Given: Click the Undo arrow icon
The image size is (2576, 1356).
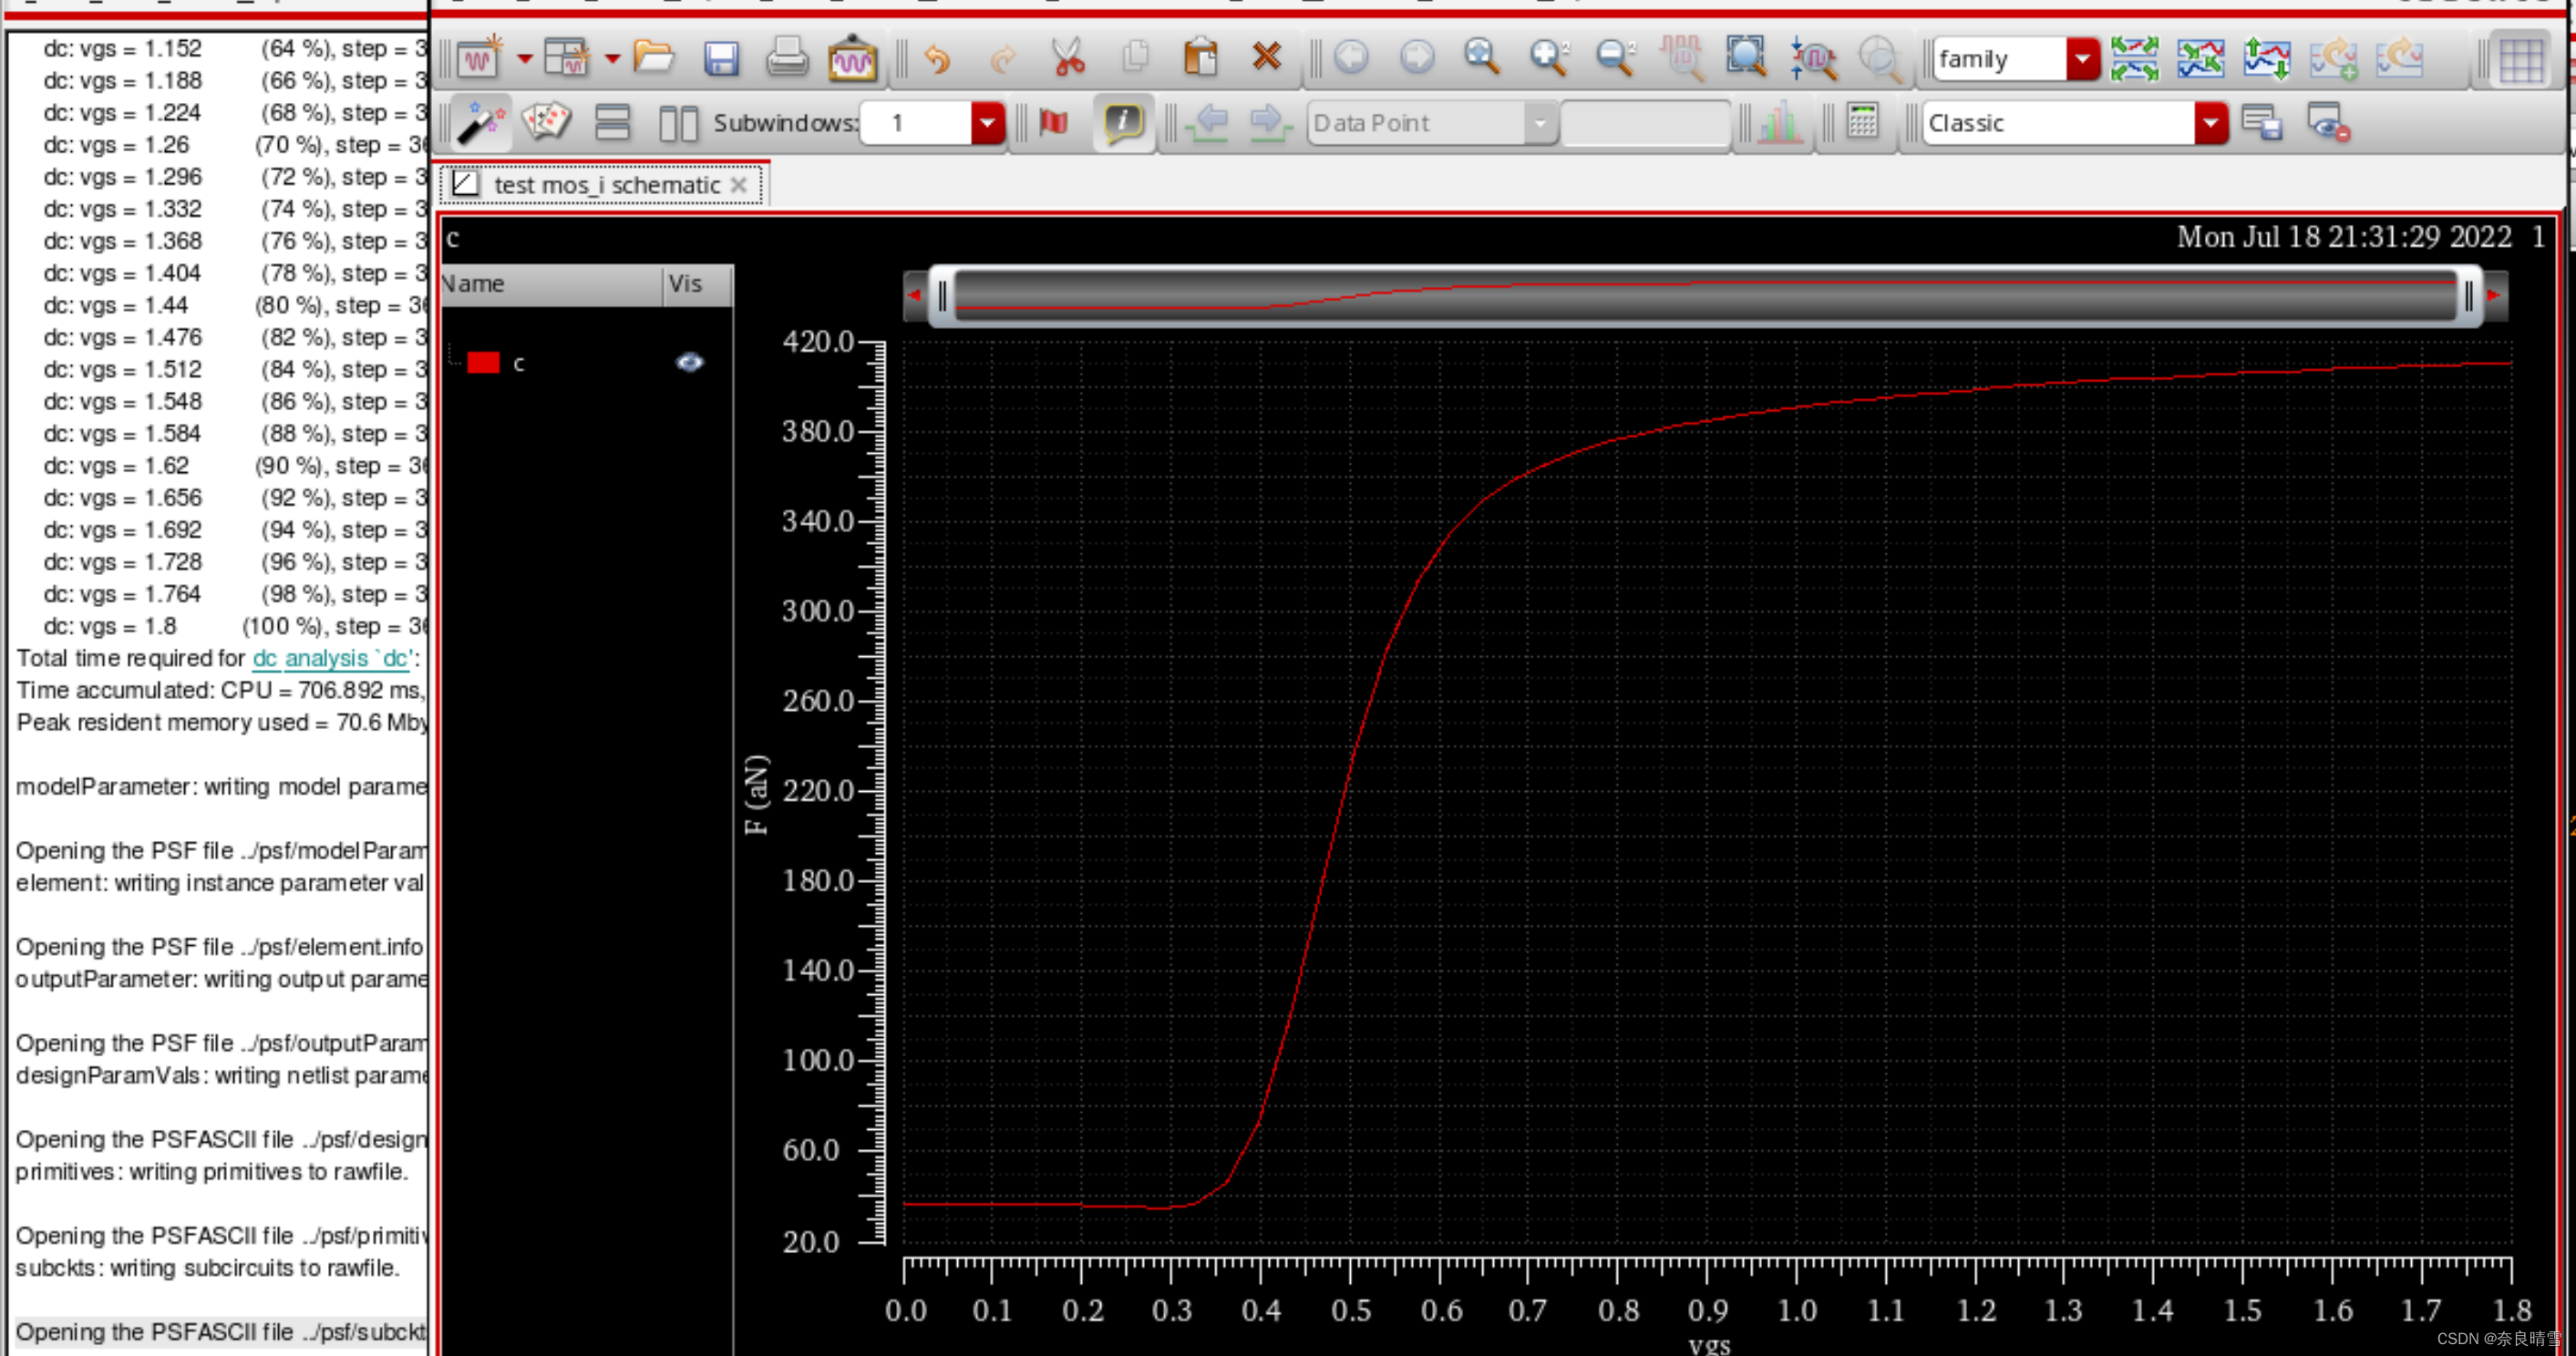Looking at the screenshot, I should click(937, 58).
